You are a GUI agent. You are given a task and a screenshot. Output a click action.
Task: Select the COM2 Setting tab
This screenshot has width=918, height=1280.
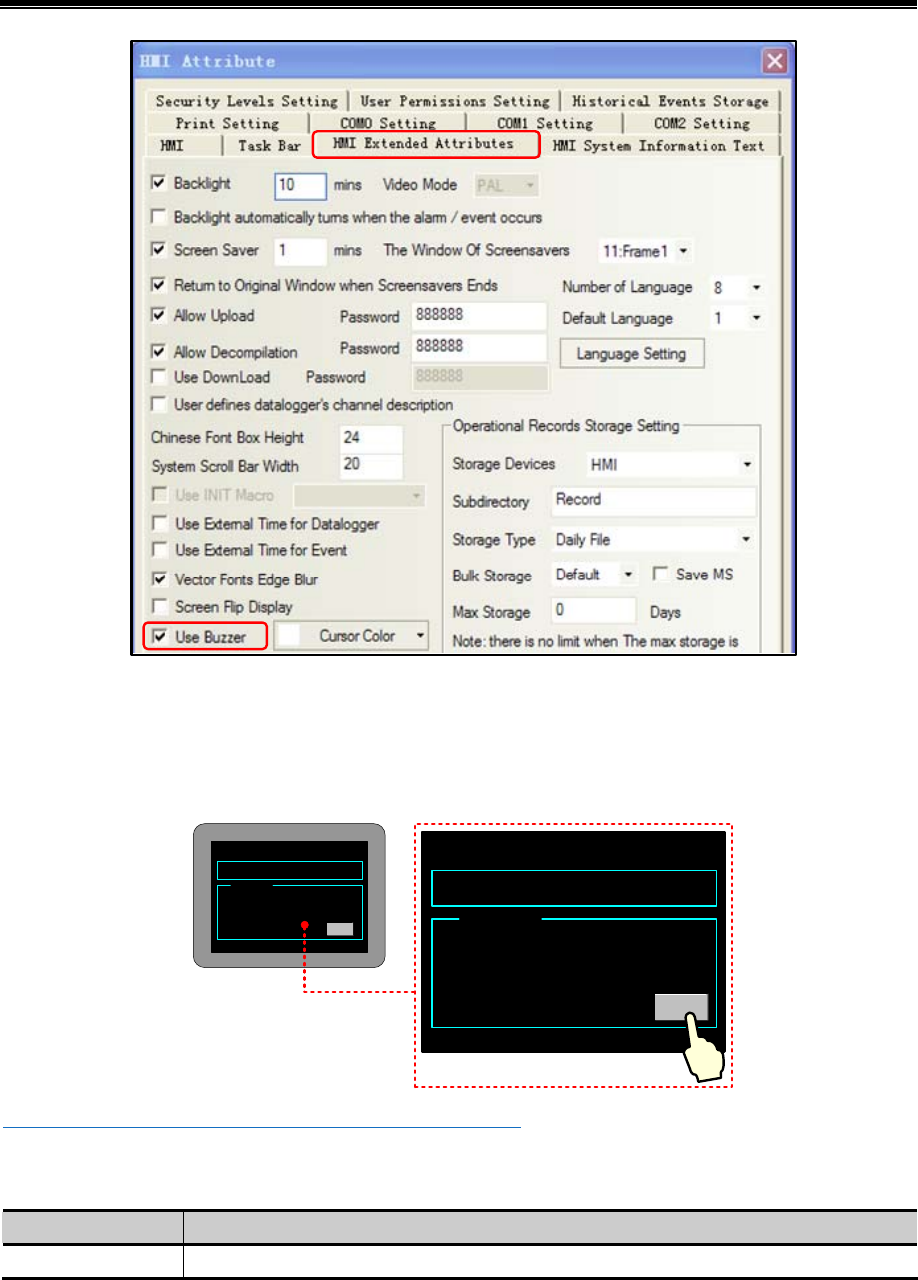coord(701,123)
